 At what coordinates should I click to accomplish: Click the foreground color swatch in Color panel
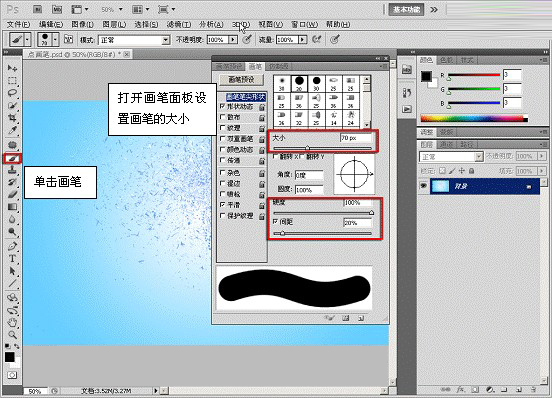pyautogui.click(x=426, y=76)
